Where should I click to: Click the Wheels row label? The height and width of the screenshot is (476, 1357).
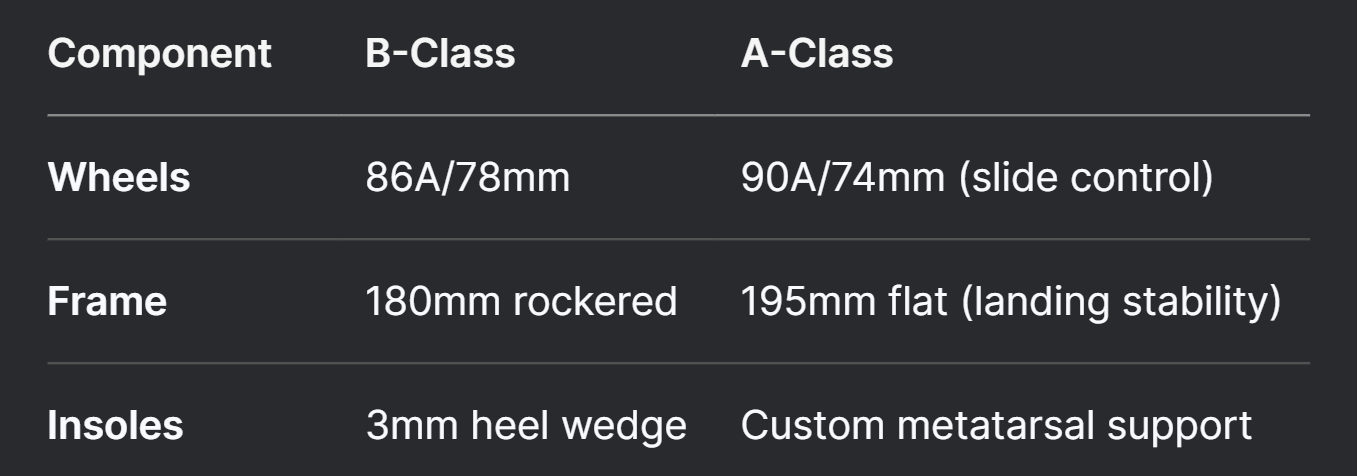click(x=118, y=177)
